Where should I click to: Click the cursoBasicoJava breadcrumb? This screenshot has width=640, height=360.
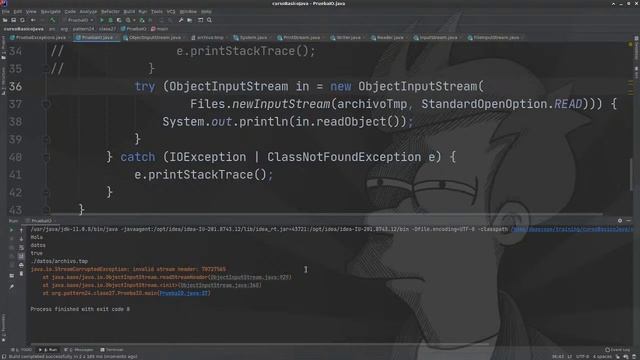pyautogui.click(x=24, y=29)
